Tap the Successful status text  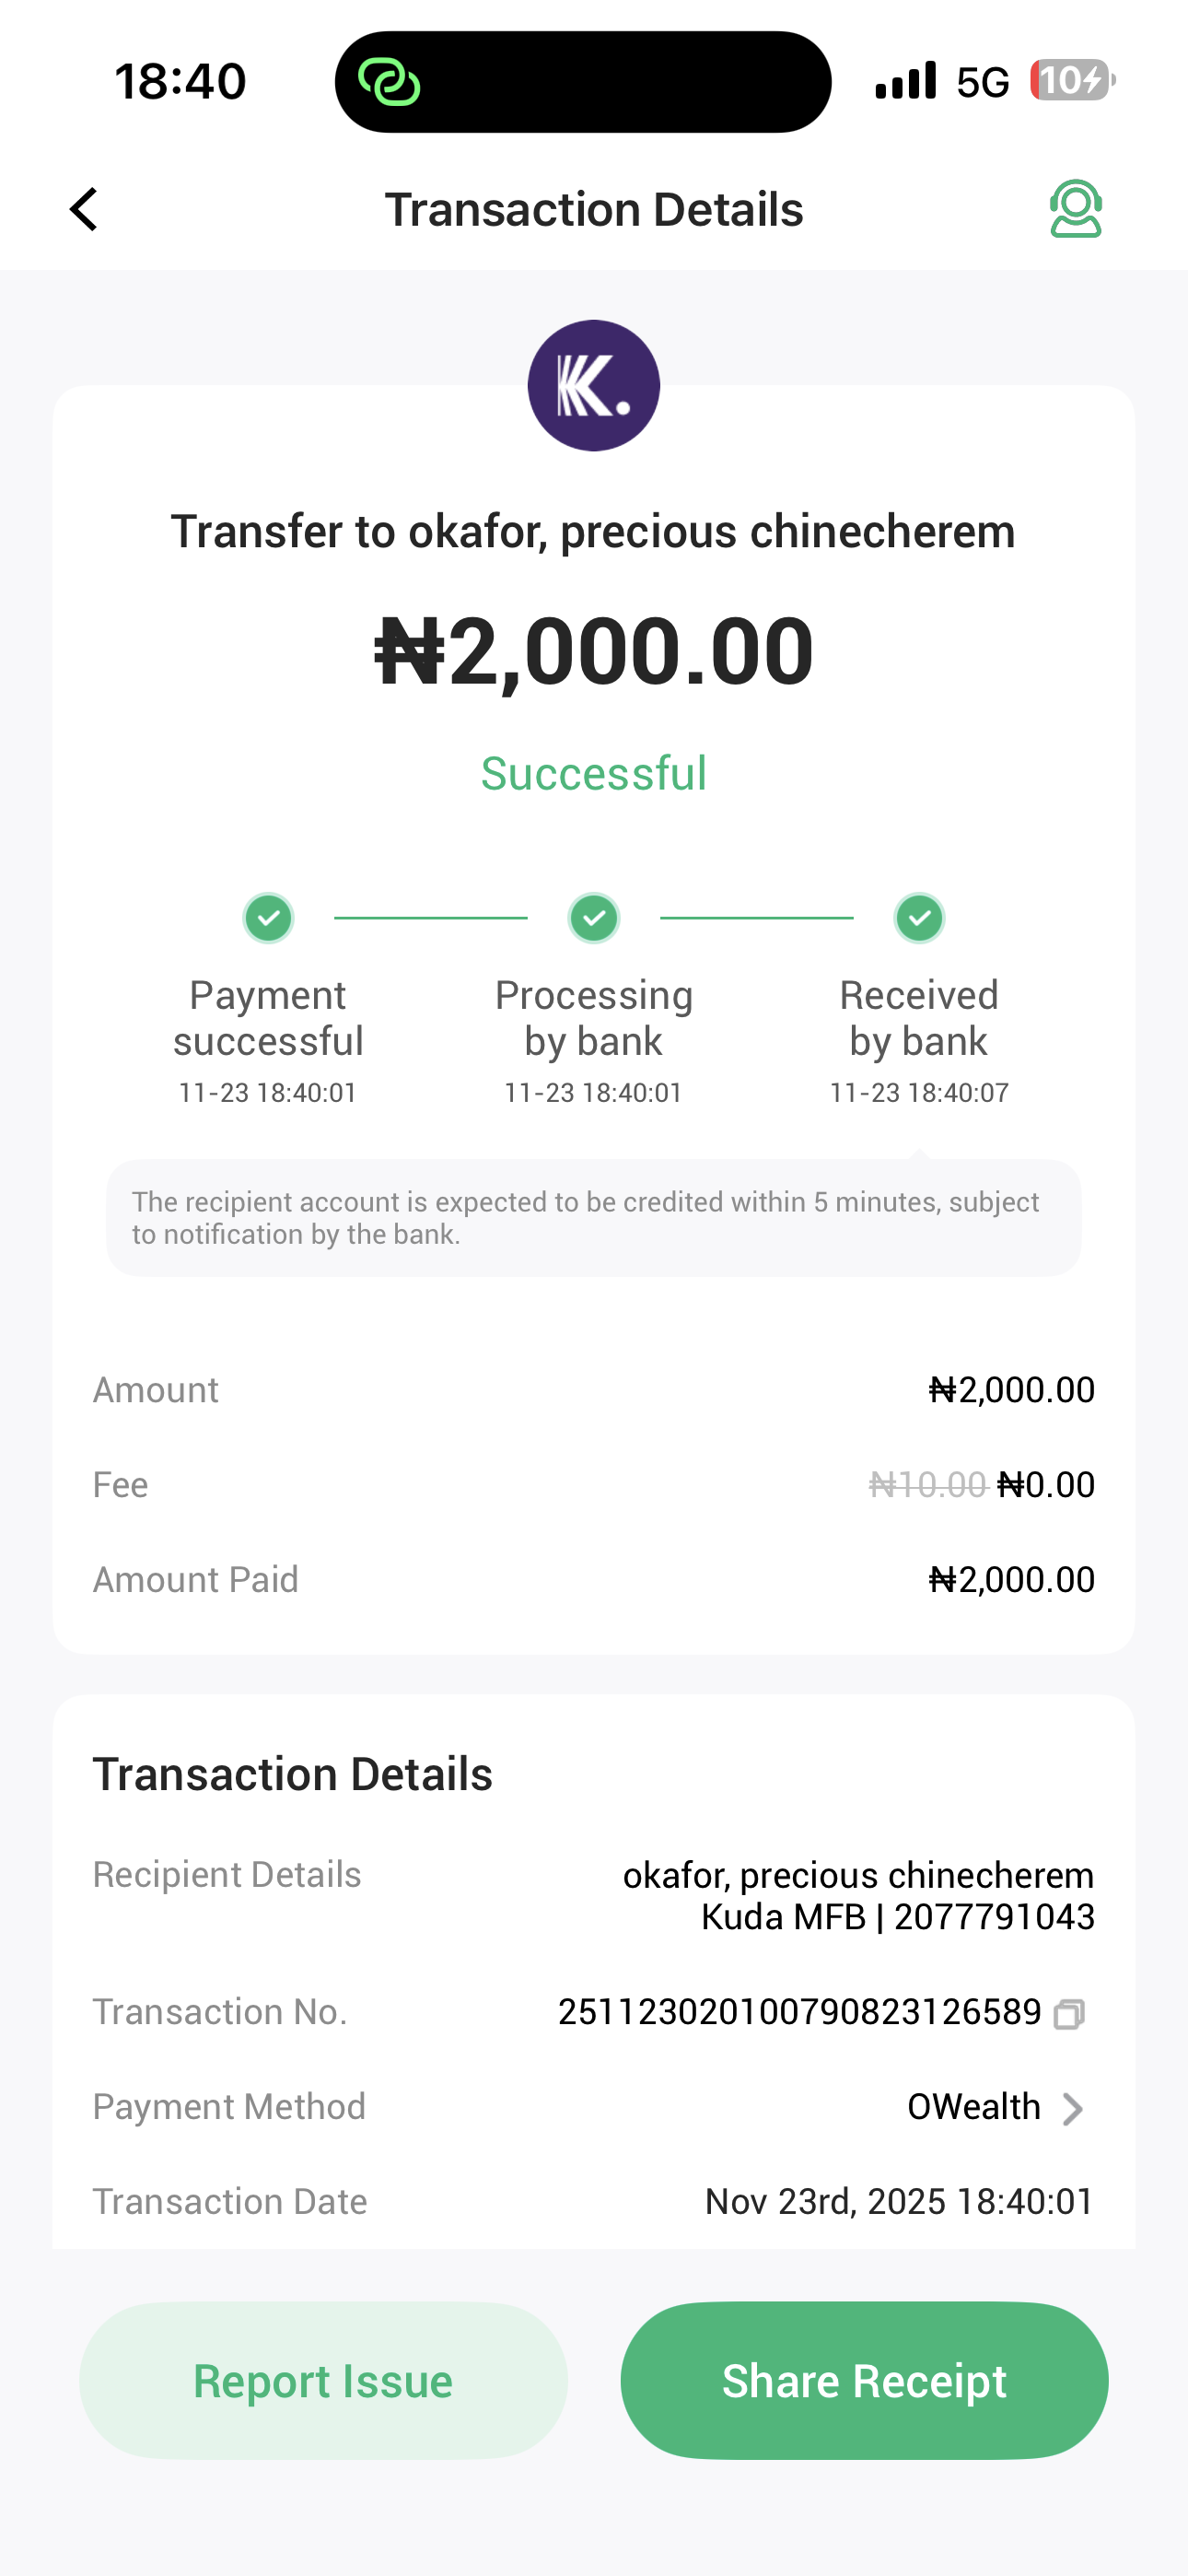point(594,773)
